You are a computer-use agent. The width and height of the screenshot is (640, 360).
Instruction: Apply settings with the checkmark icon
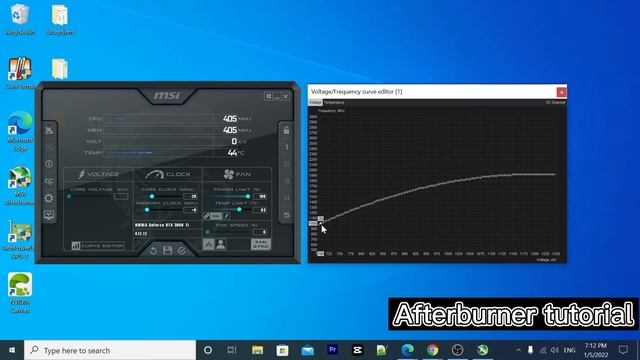point(182,251)
